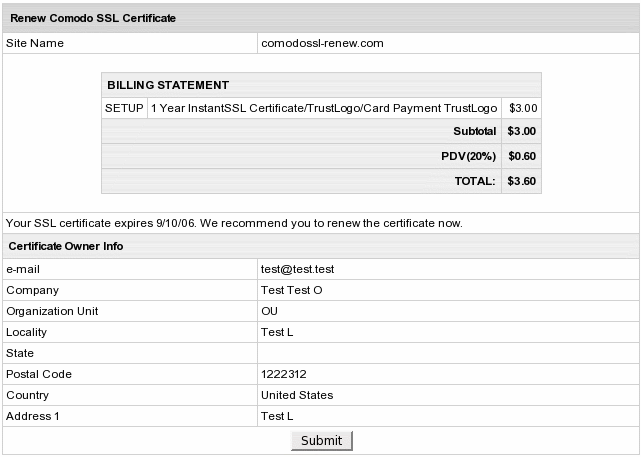The image size is (641, 457).
Task: Click the Address 1 label
Action: (x=33, y=416)
